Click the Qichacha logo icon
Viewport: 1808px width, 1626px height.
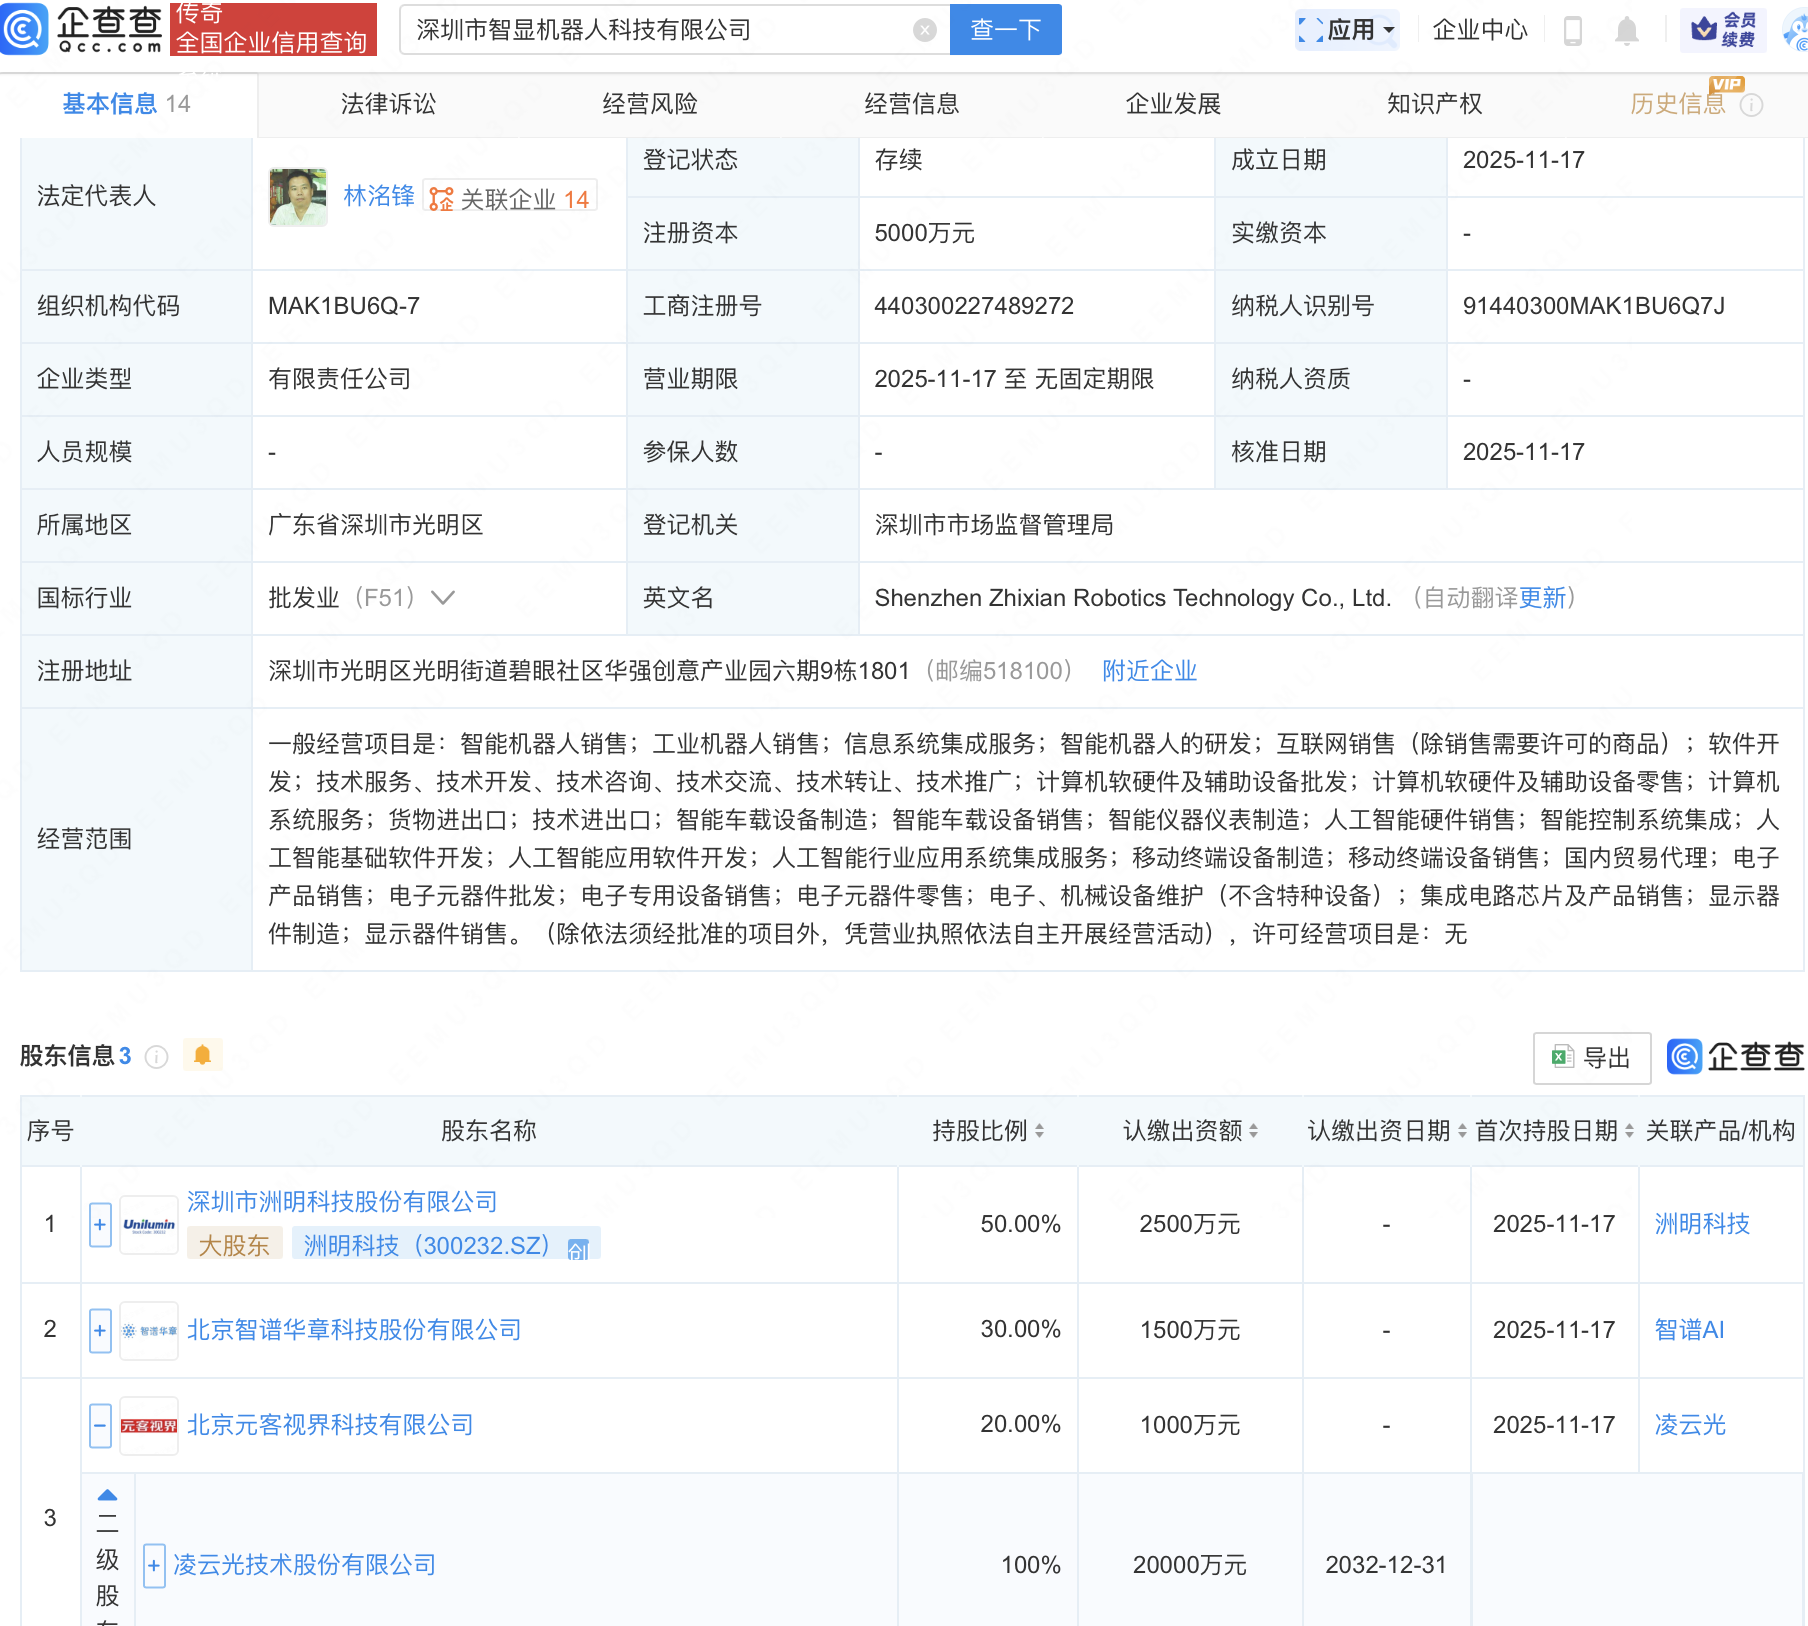24,29
